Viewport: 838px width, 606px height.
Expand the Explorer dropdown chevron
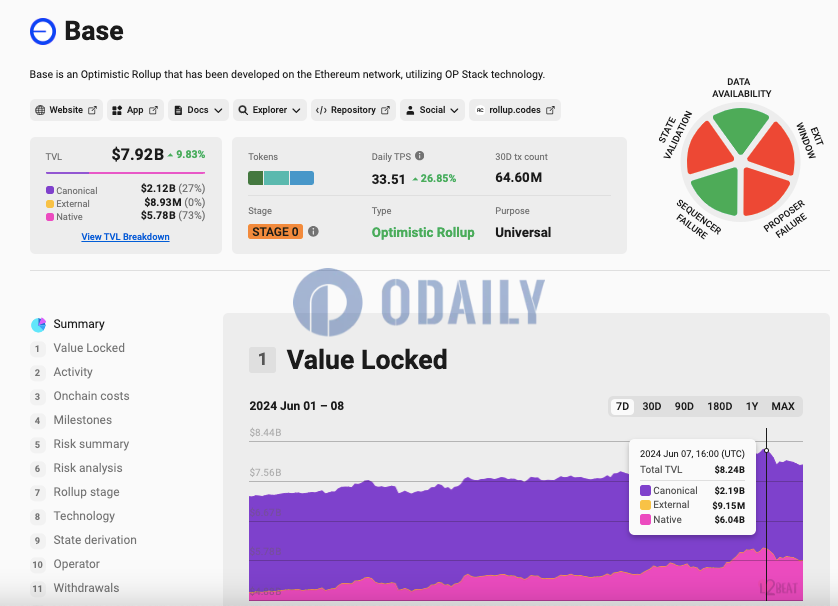point(296,110)
